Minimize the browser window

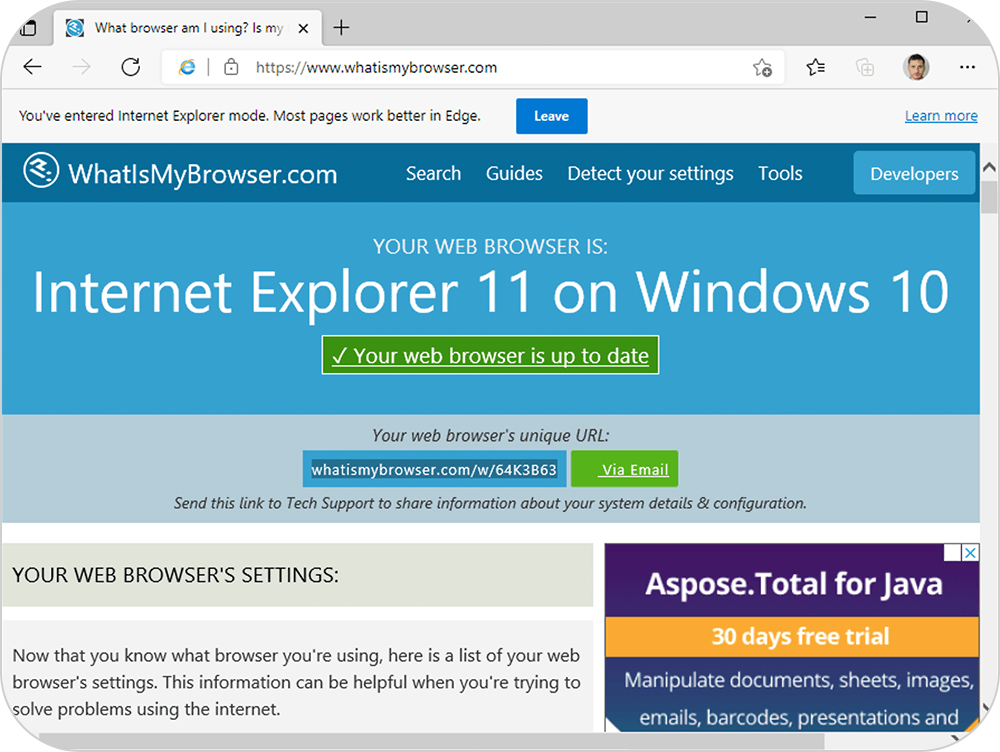coord(870,17)
